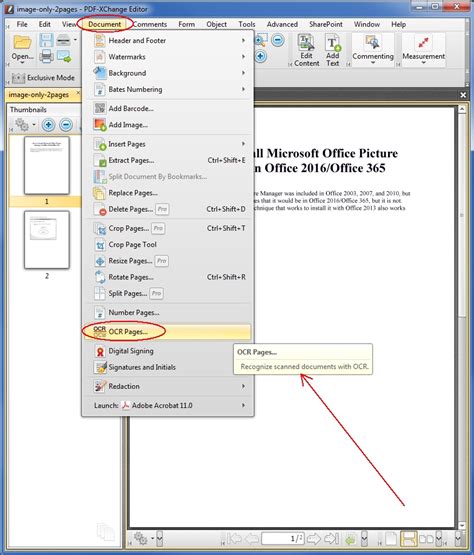Open the Help menu
Viewport: 474px width, 555px height.
tap(398, 24)
